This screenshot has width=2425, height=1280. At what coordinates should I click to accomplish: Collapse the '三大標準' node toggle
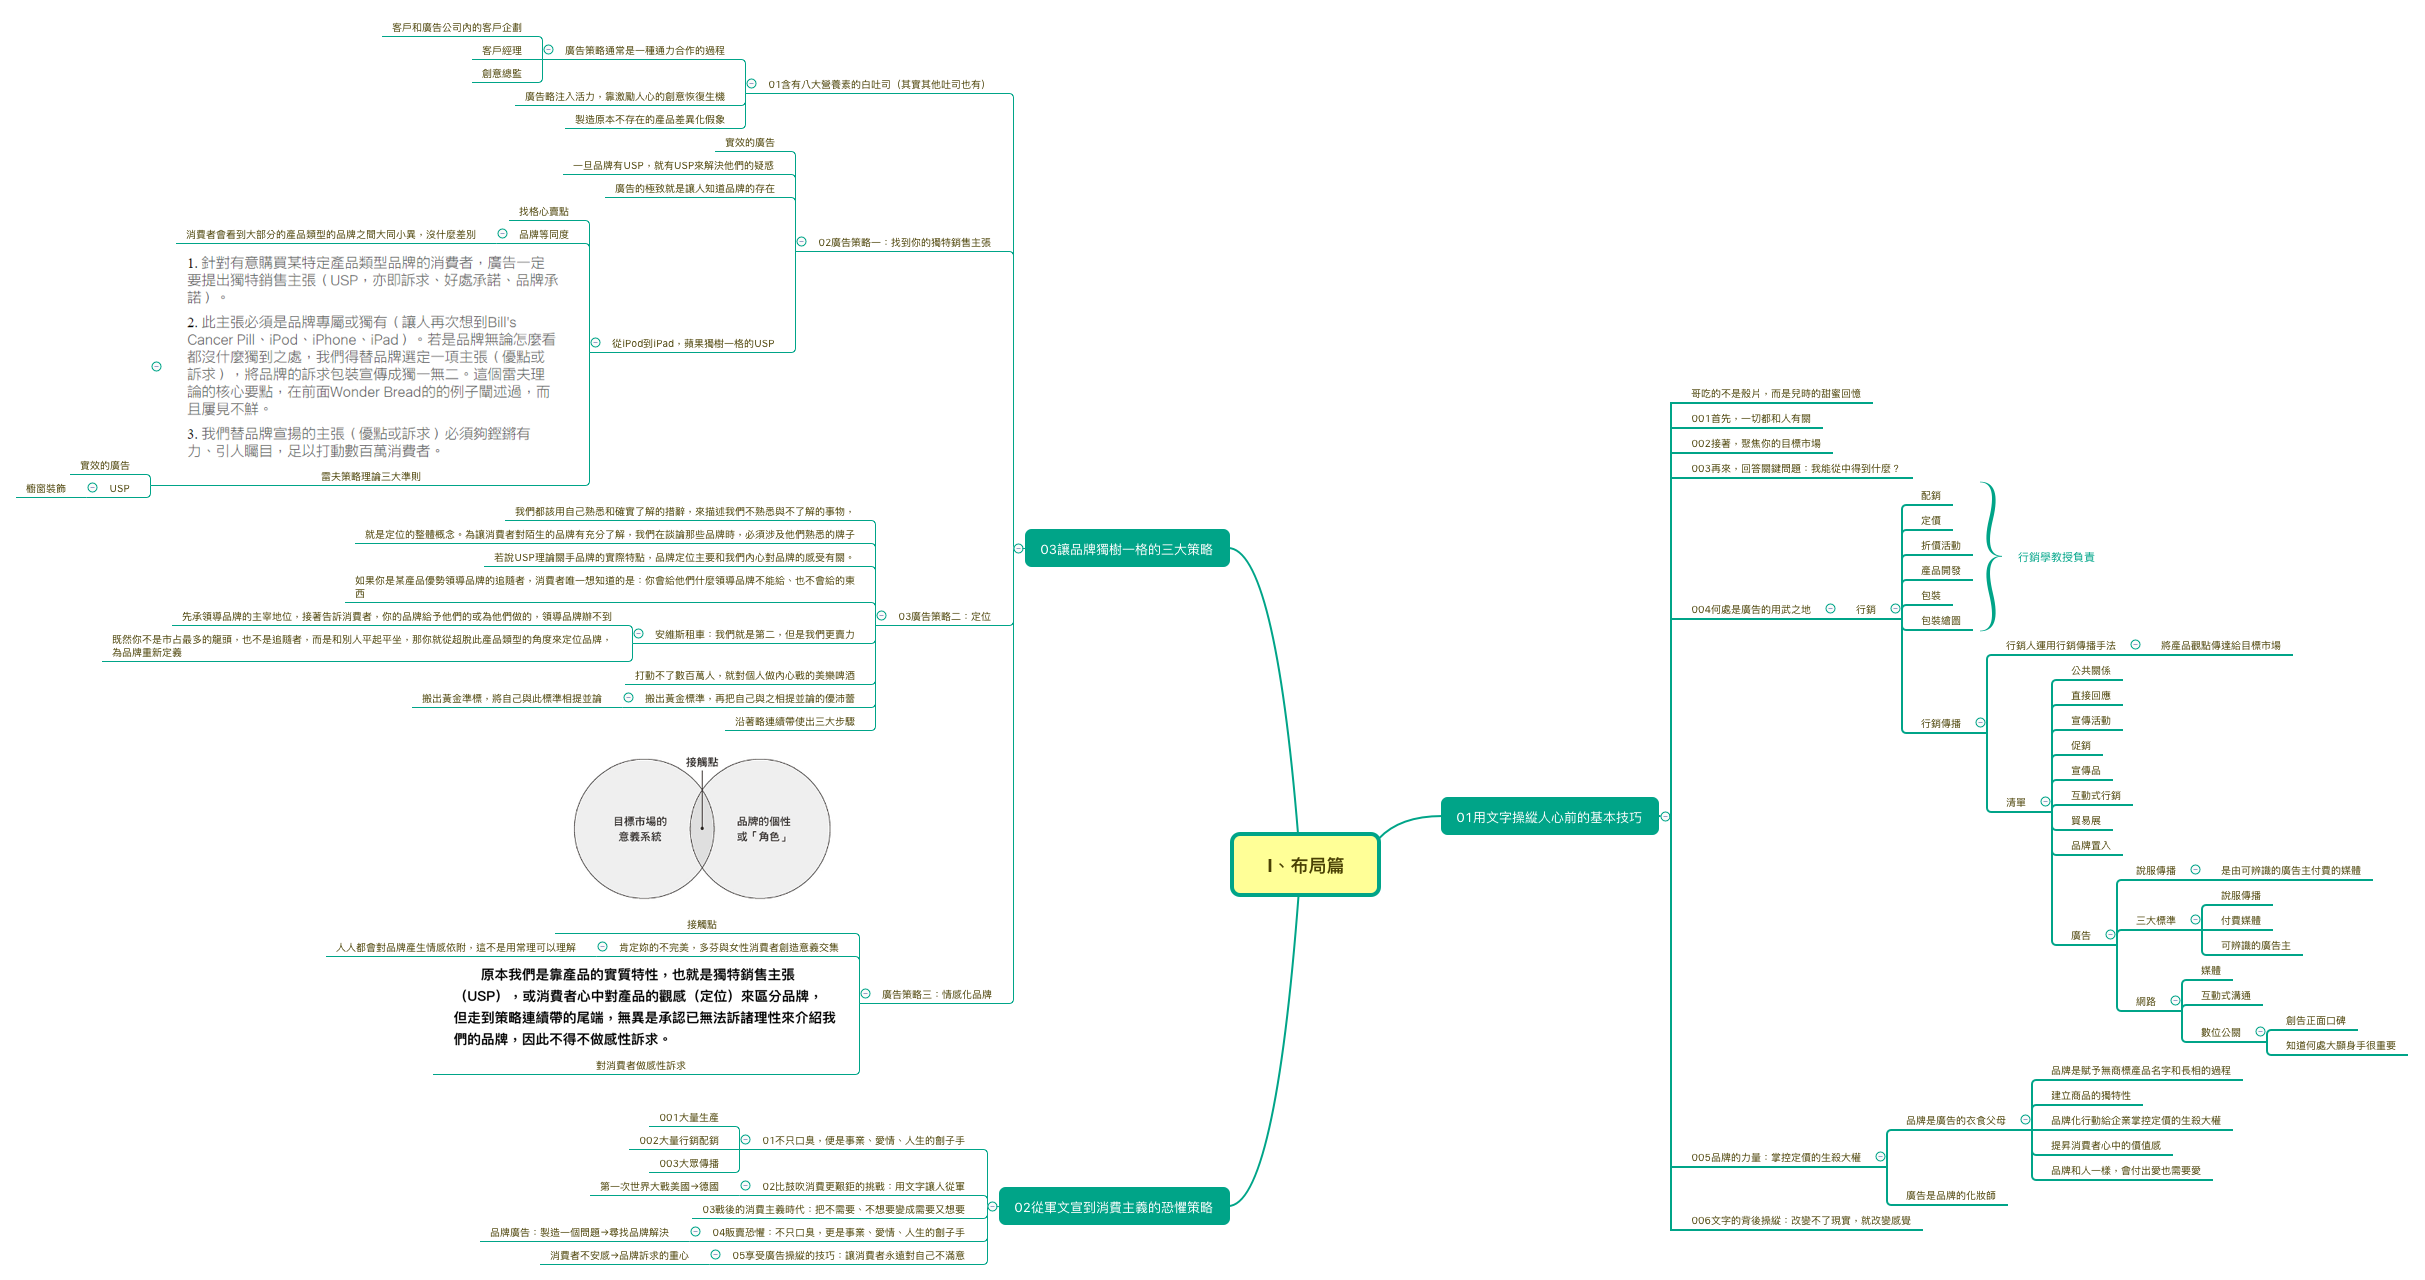[x=2195, y=920]
